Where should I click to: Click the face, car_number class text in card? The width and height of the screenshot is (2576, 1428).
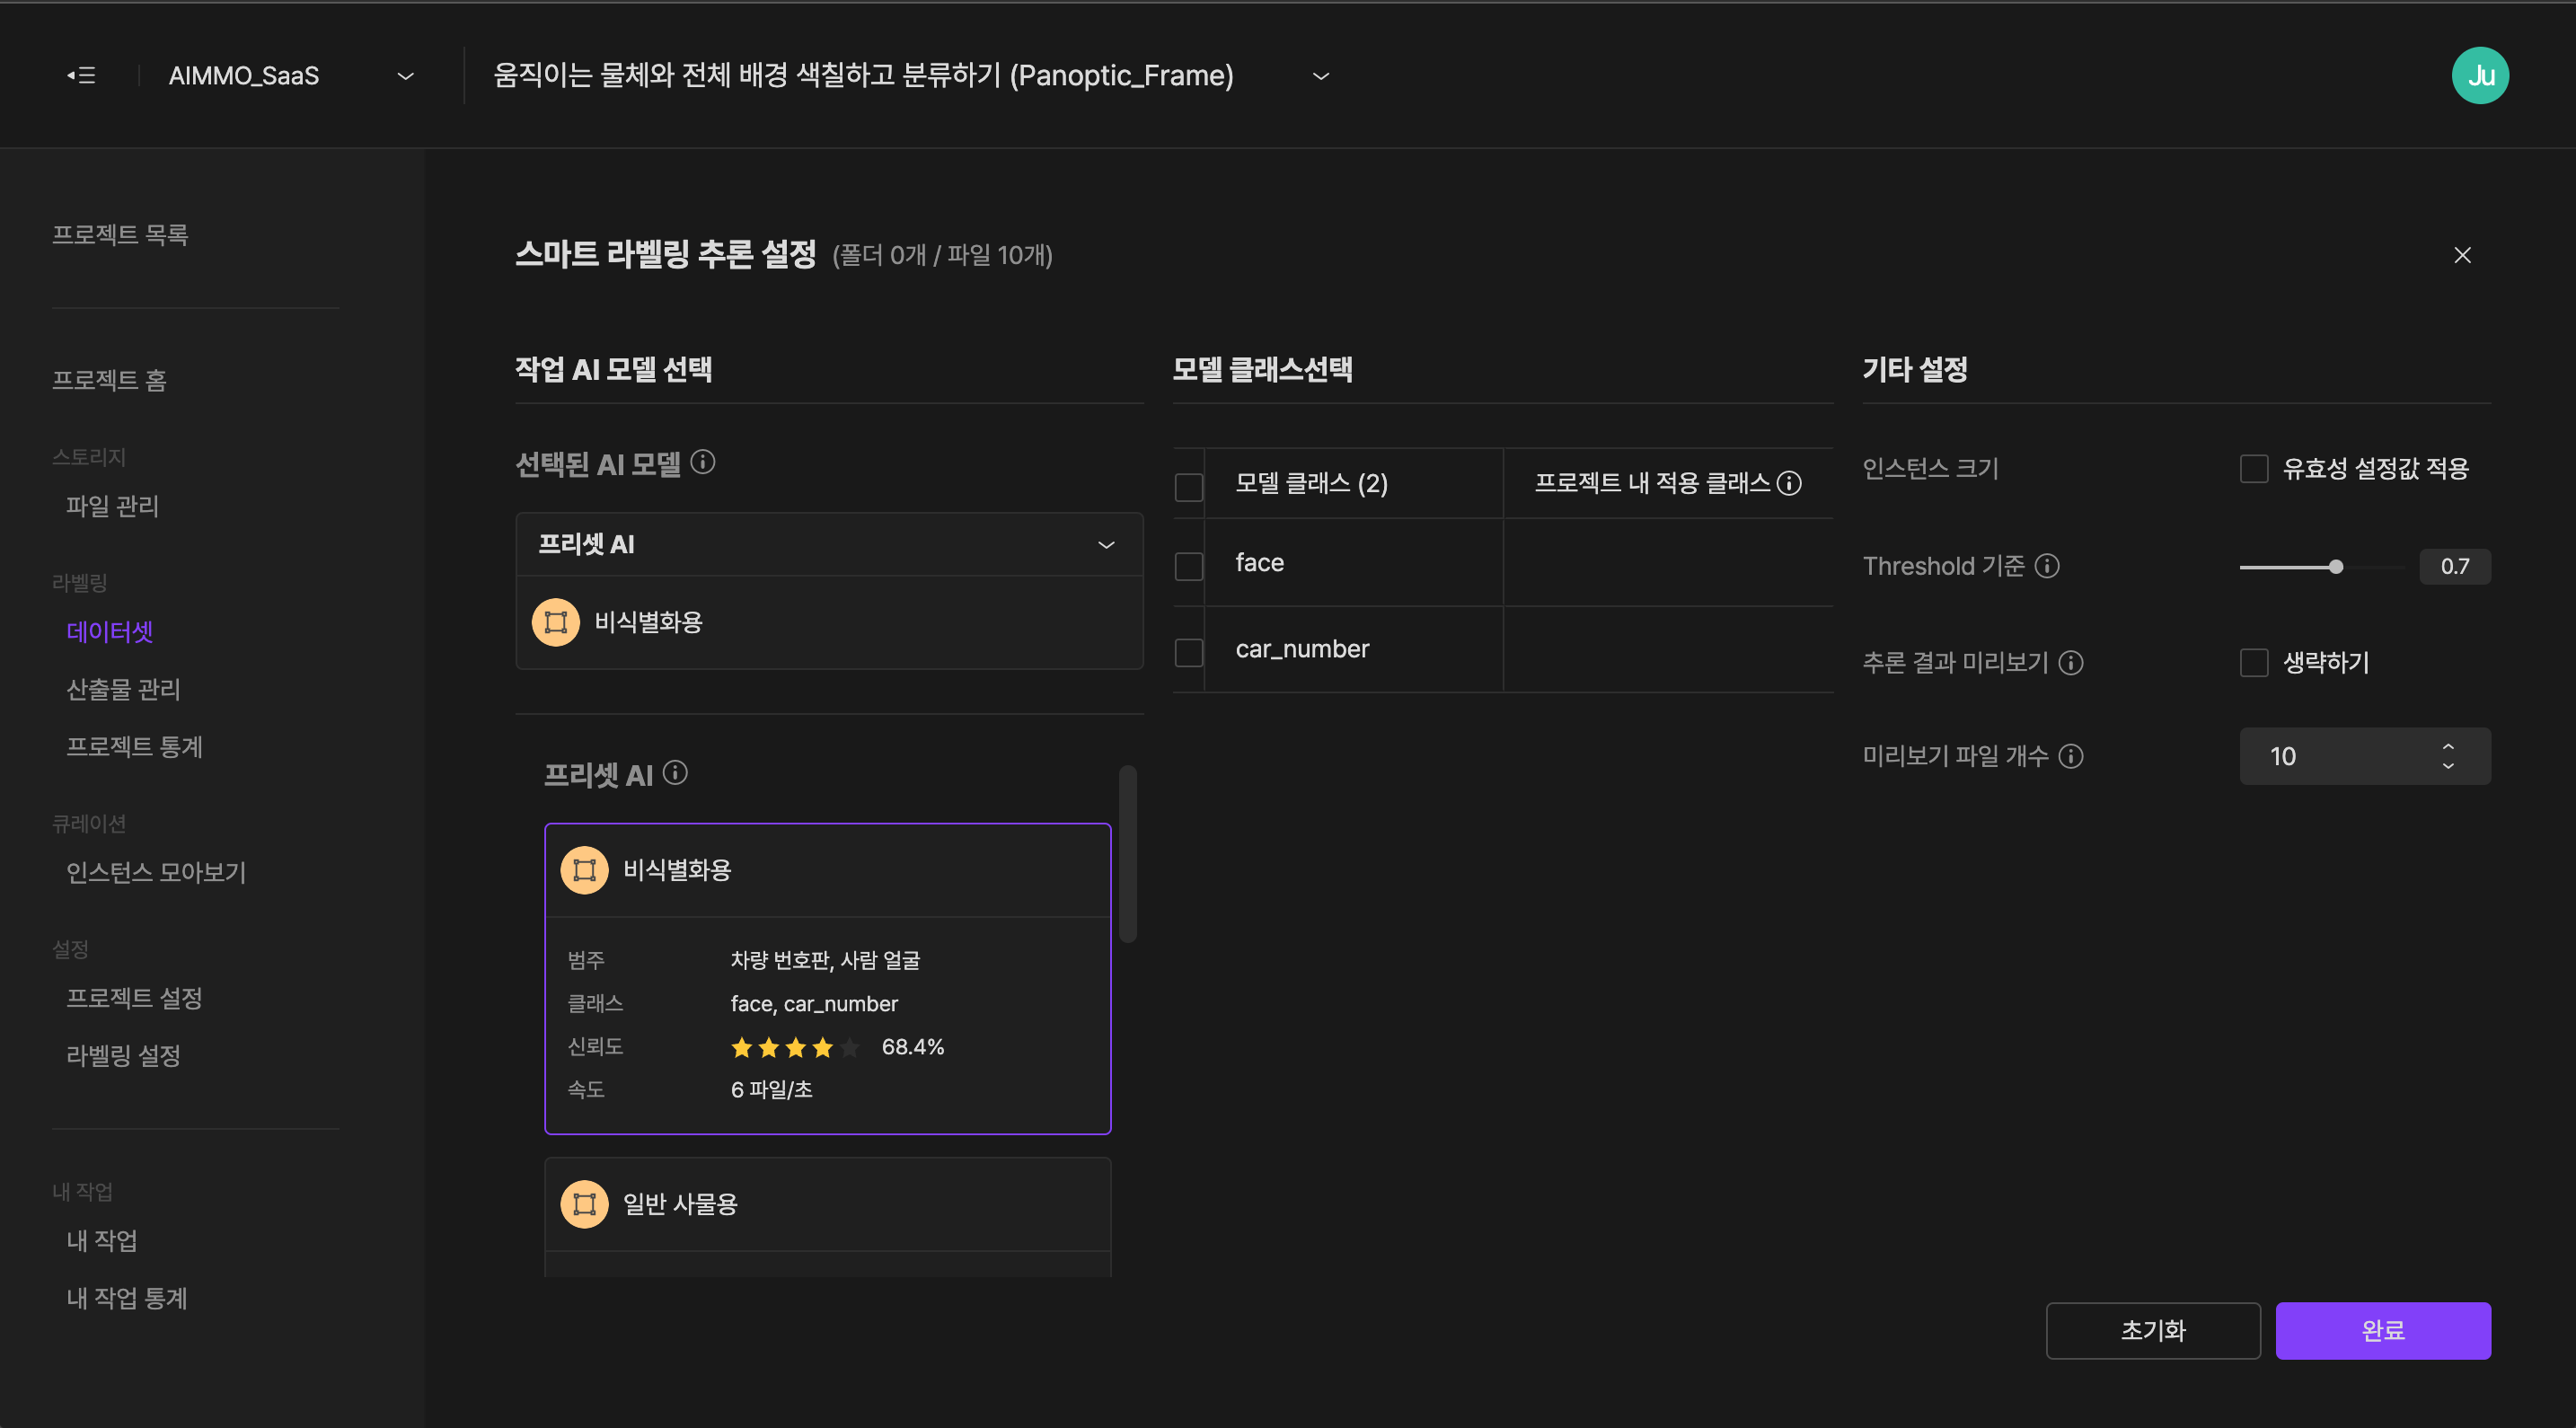814,1003
